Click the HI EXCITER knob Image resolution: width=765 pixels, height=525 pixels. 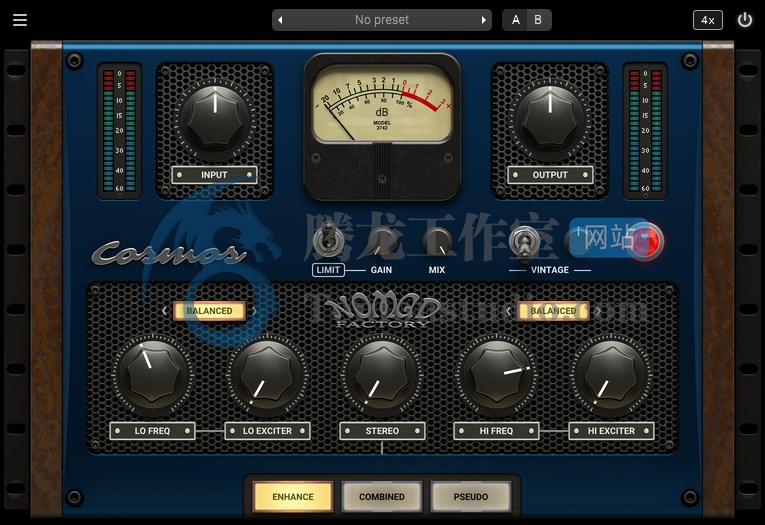pos(611,375)
